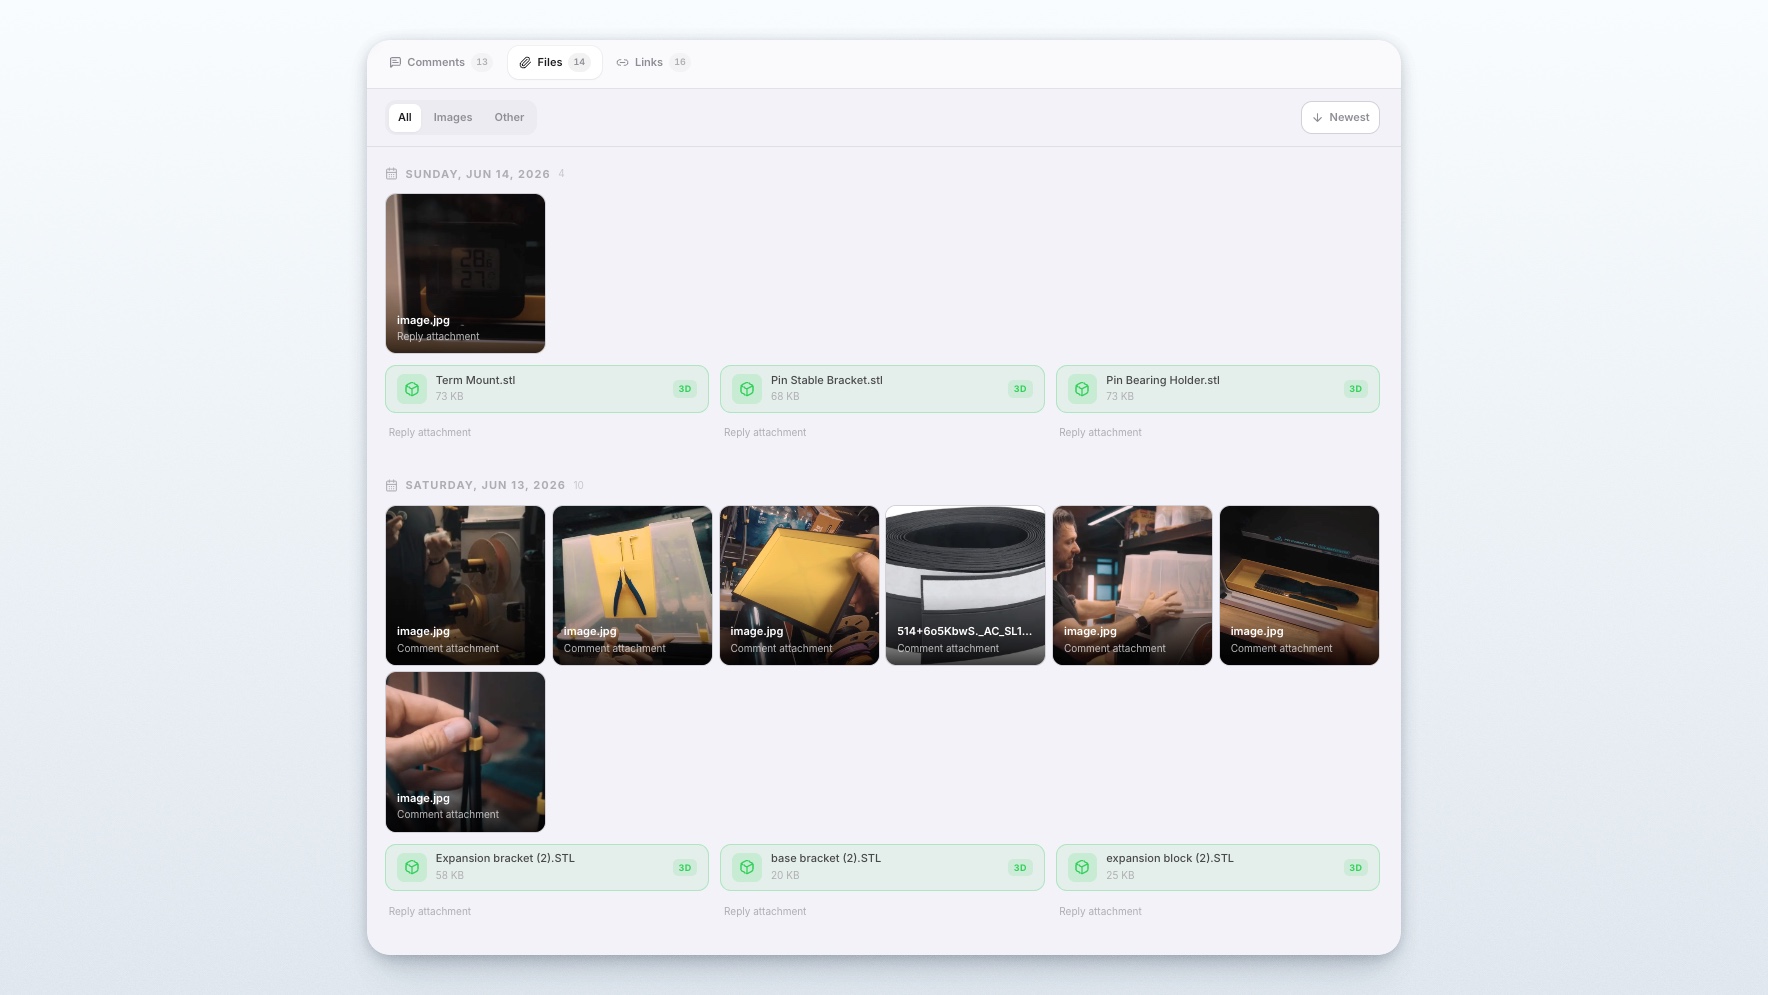Open thumbnail of bearded man with clear box
Image resolution: width=1768 pixels, height=995 pixels.
(1132, 585)
